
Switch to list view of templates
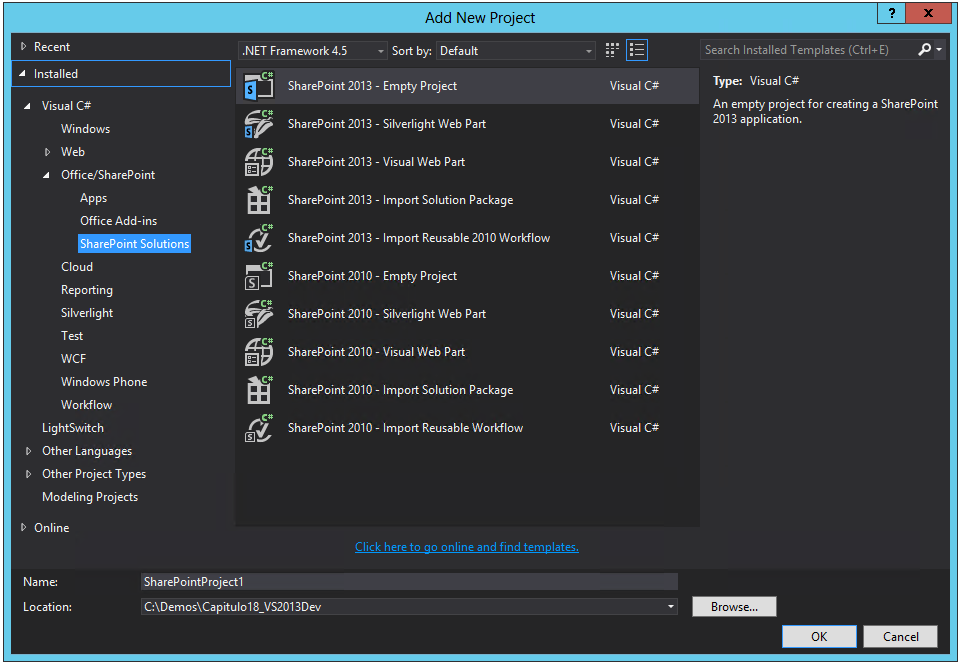[x=637, y=49]
